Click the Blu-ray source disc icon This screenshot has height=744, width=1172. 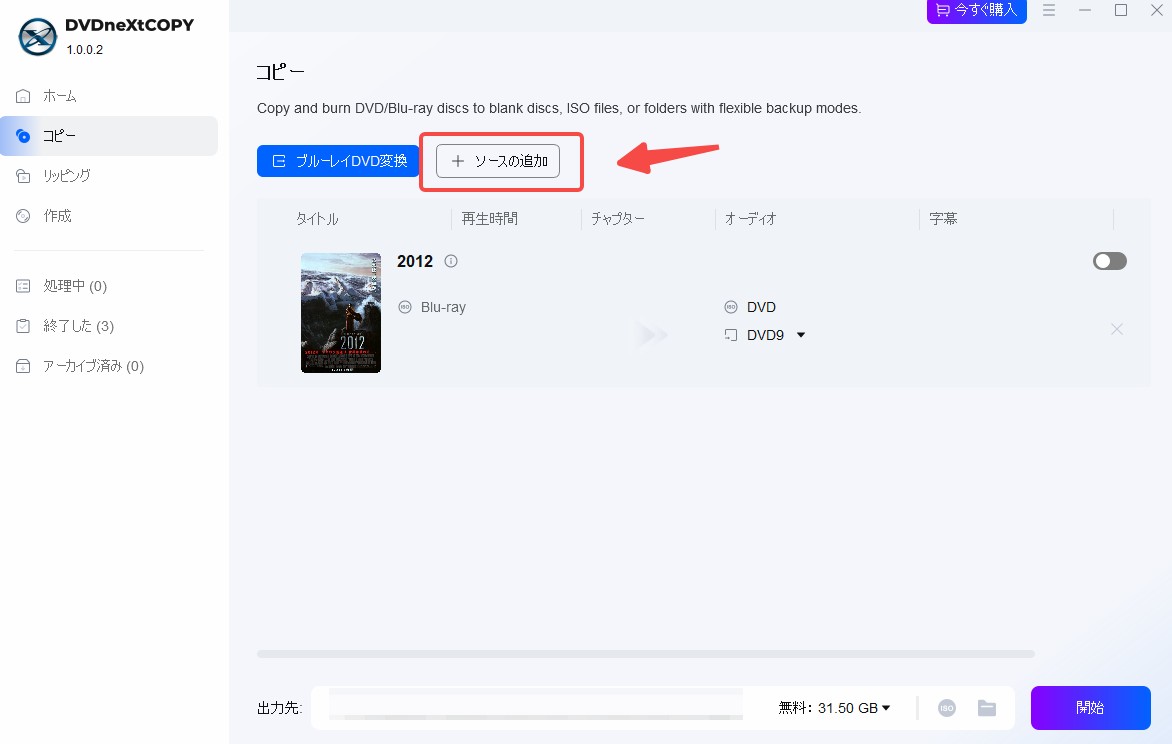[x=405, y=307]
